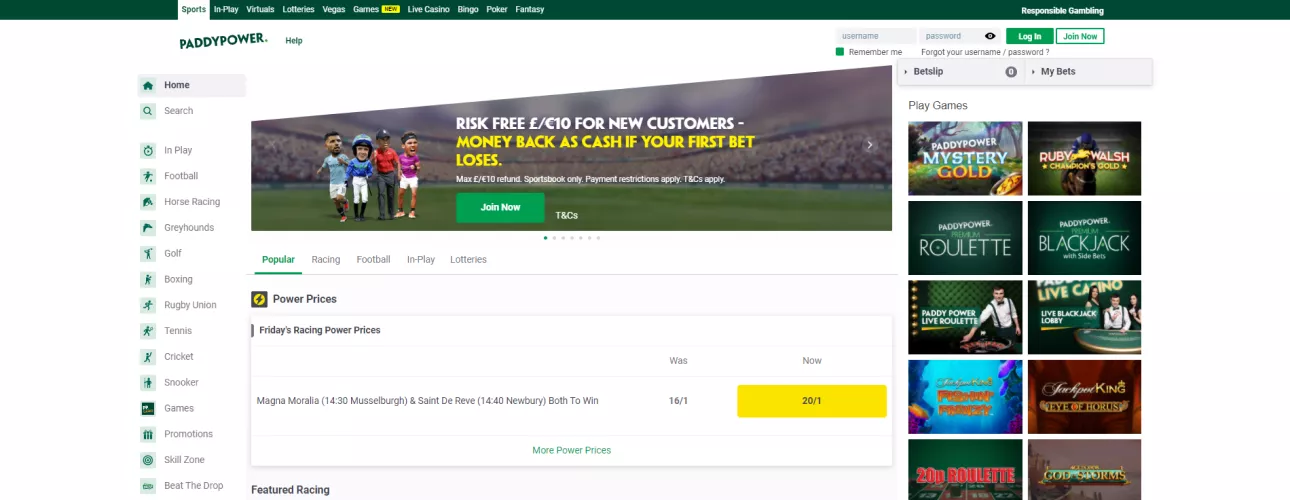Viewport: 1290px width, 500px height.
Task: Tick the Remember me checkbox
Action: 840,52
